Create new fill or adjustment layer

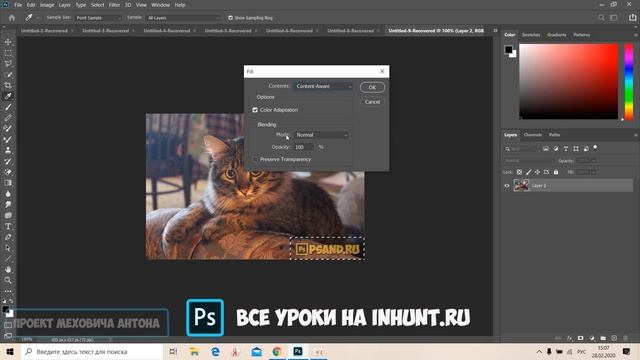(x=592, y=338)
